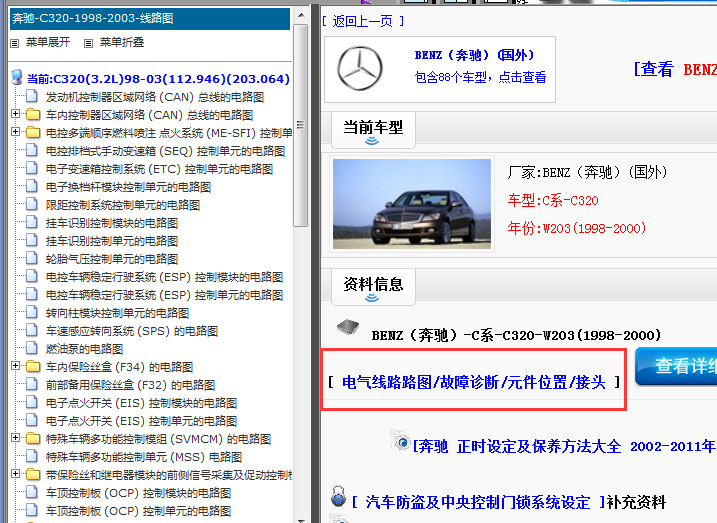Click the down-chevron icon under 资料信息
This screenshot has height=523, width=717.
372,298
